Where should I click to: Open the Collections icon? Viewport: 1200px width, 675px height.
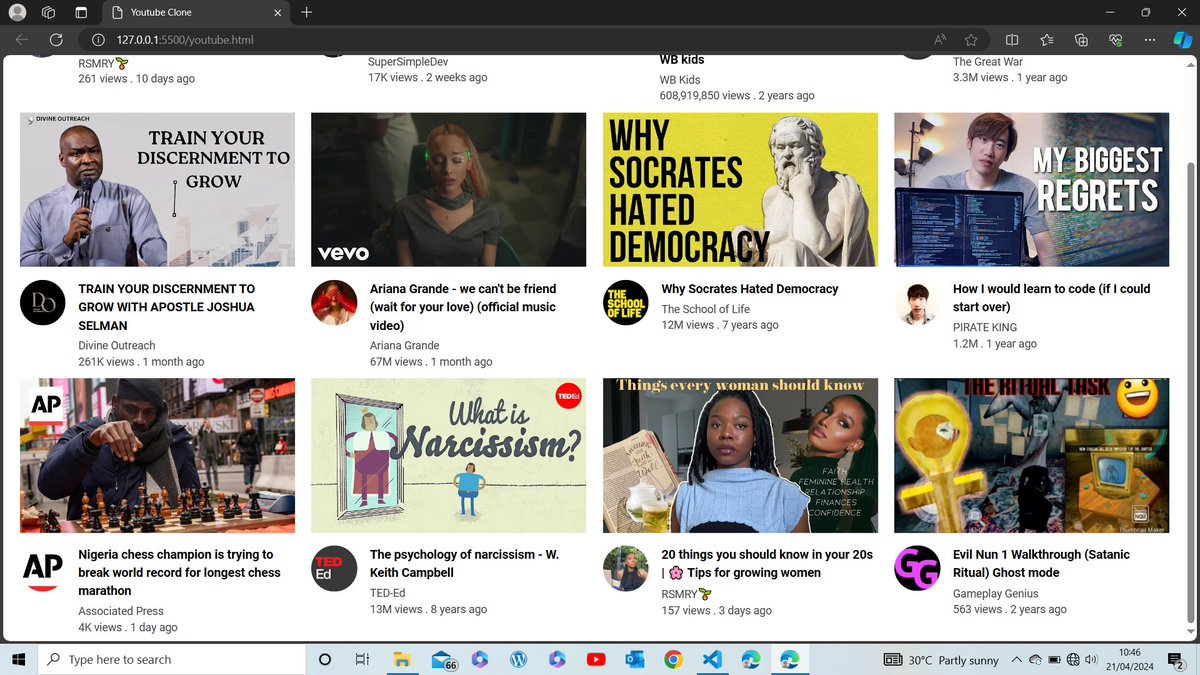click(1081, 40)
